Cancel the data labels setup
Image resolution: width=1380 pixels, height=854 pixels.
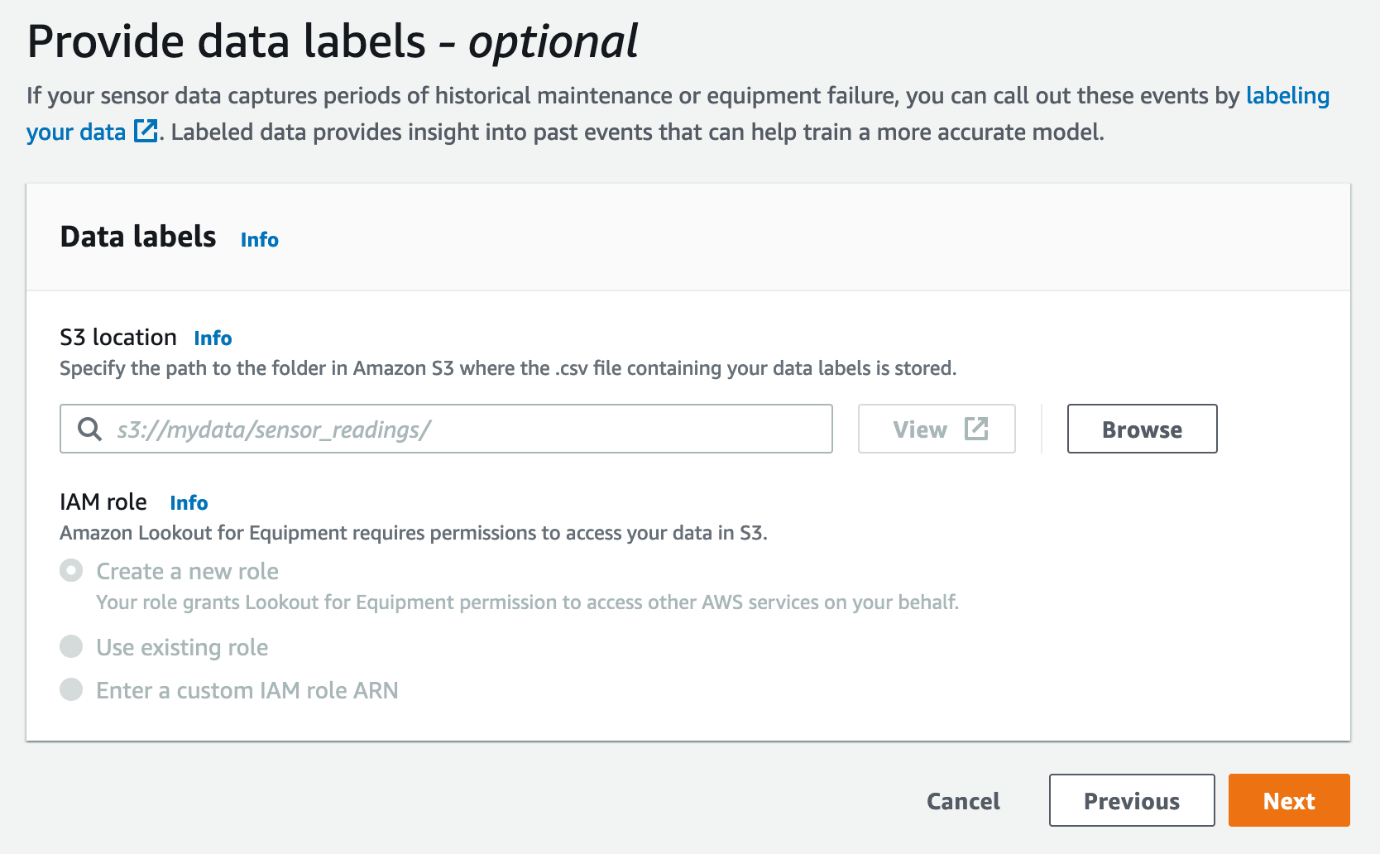pyautogui.click(x=963, y=801)
